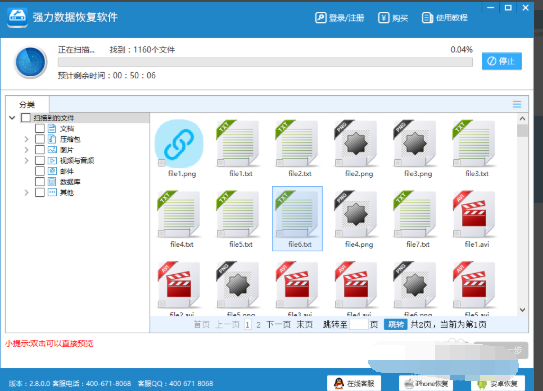Click the 购买 purchase button
The height and width of the screenshot is (391, 543).
[x=393, y=18]
